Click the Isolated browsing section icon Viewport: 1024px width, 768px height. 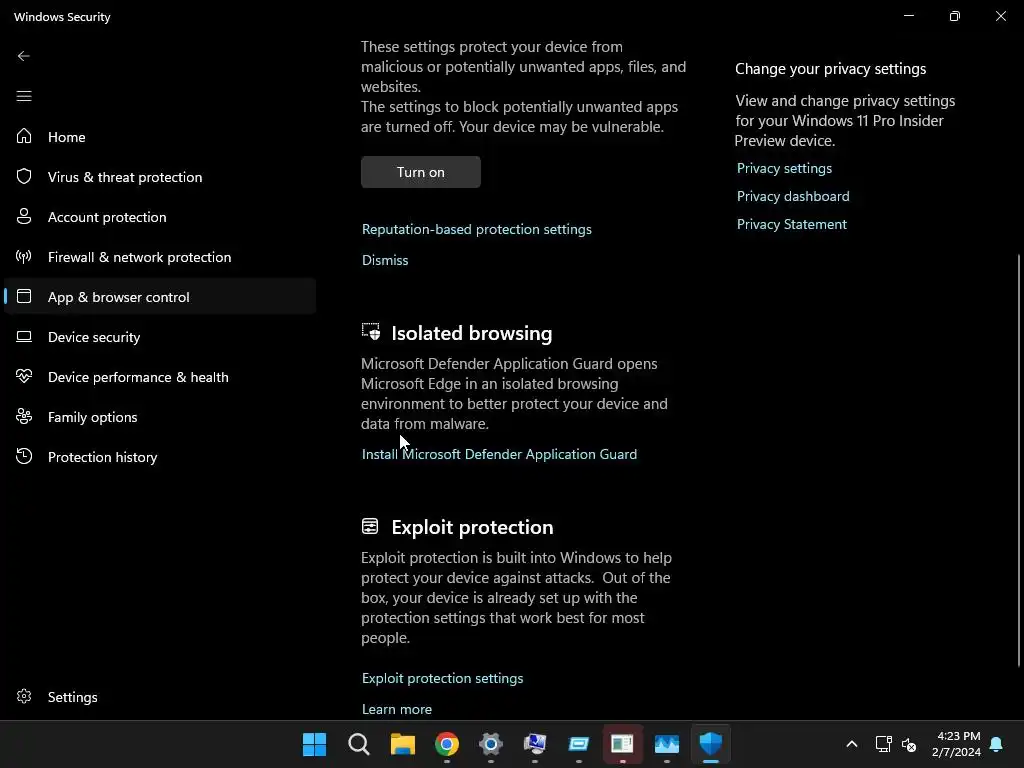click(x=371, y=332)
